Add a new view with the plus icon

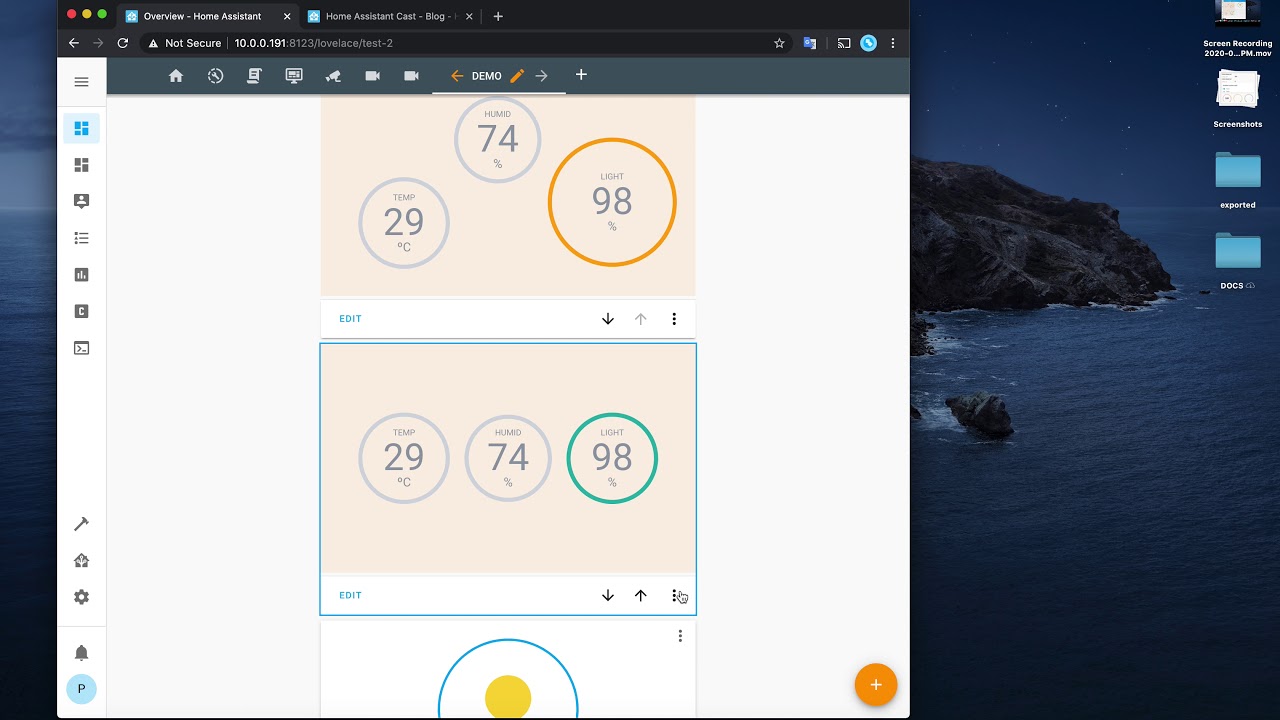(x=581, y=75)
